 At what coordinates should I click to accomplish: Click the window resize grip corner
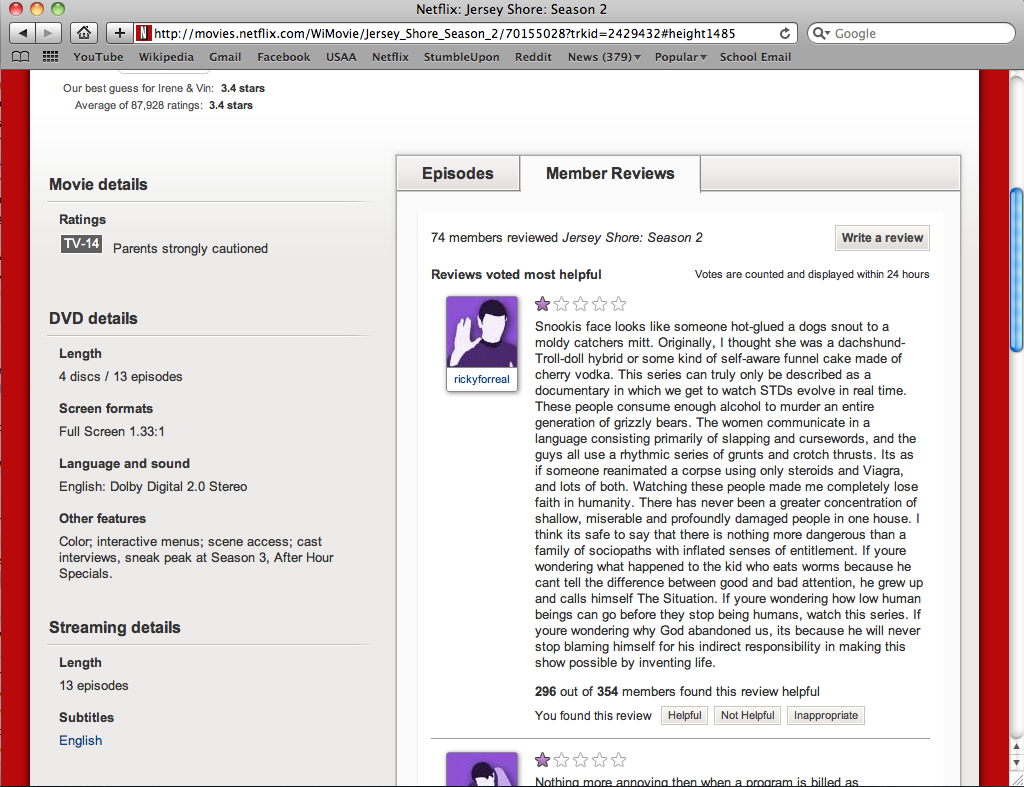click(1016, 779)
